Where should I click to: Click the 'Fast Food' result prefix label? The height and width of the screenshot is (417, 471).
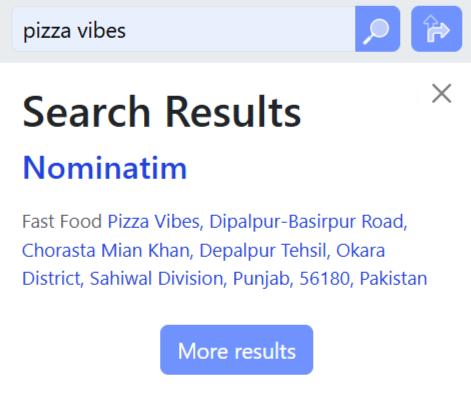coord(62,222)
